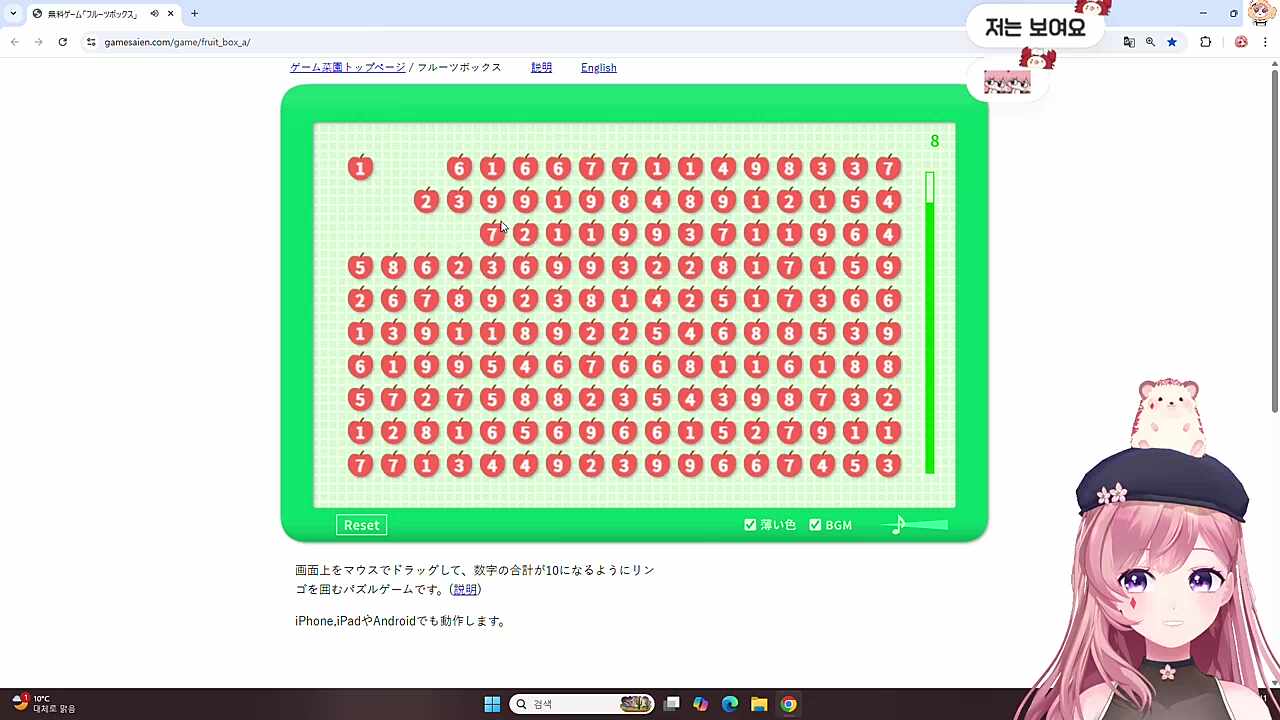
Task: Click the text iPhone,iPadやAndroidでも動作します。
Action: [x=401, y=621]
